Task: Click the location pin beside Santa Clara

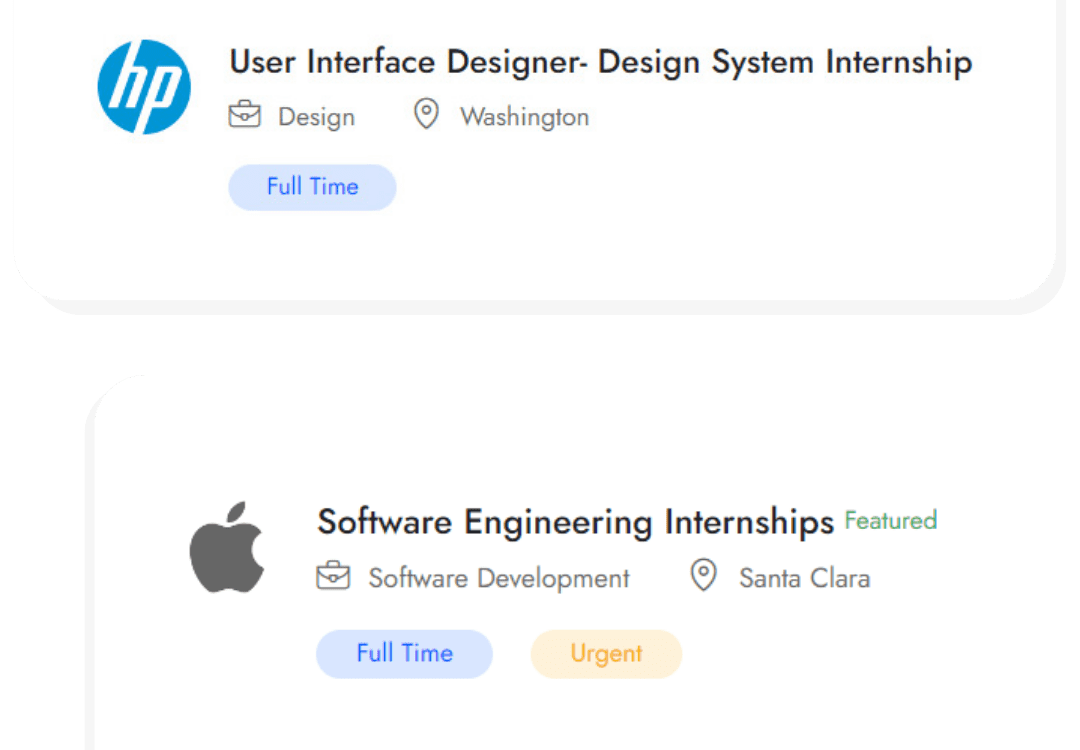Action: (704, 575)
